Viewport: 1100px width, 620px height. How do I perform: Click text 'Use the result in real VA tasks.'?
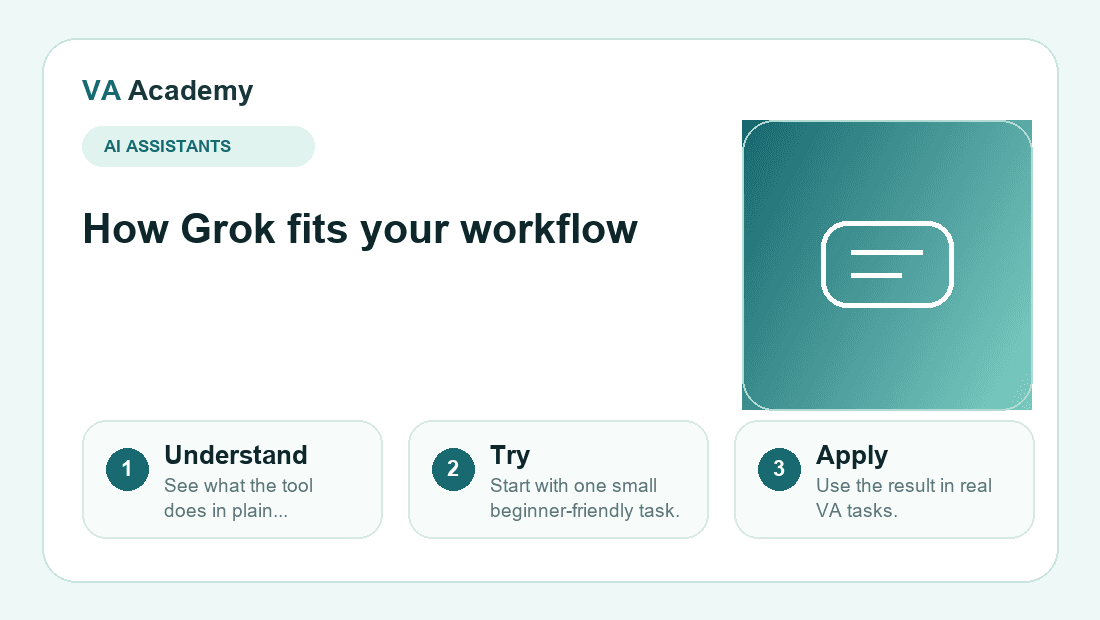[x=904, y=498]
